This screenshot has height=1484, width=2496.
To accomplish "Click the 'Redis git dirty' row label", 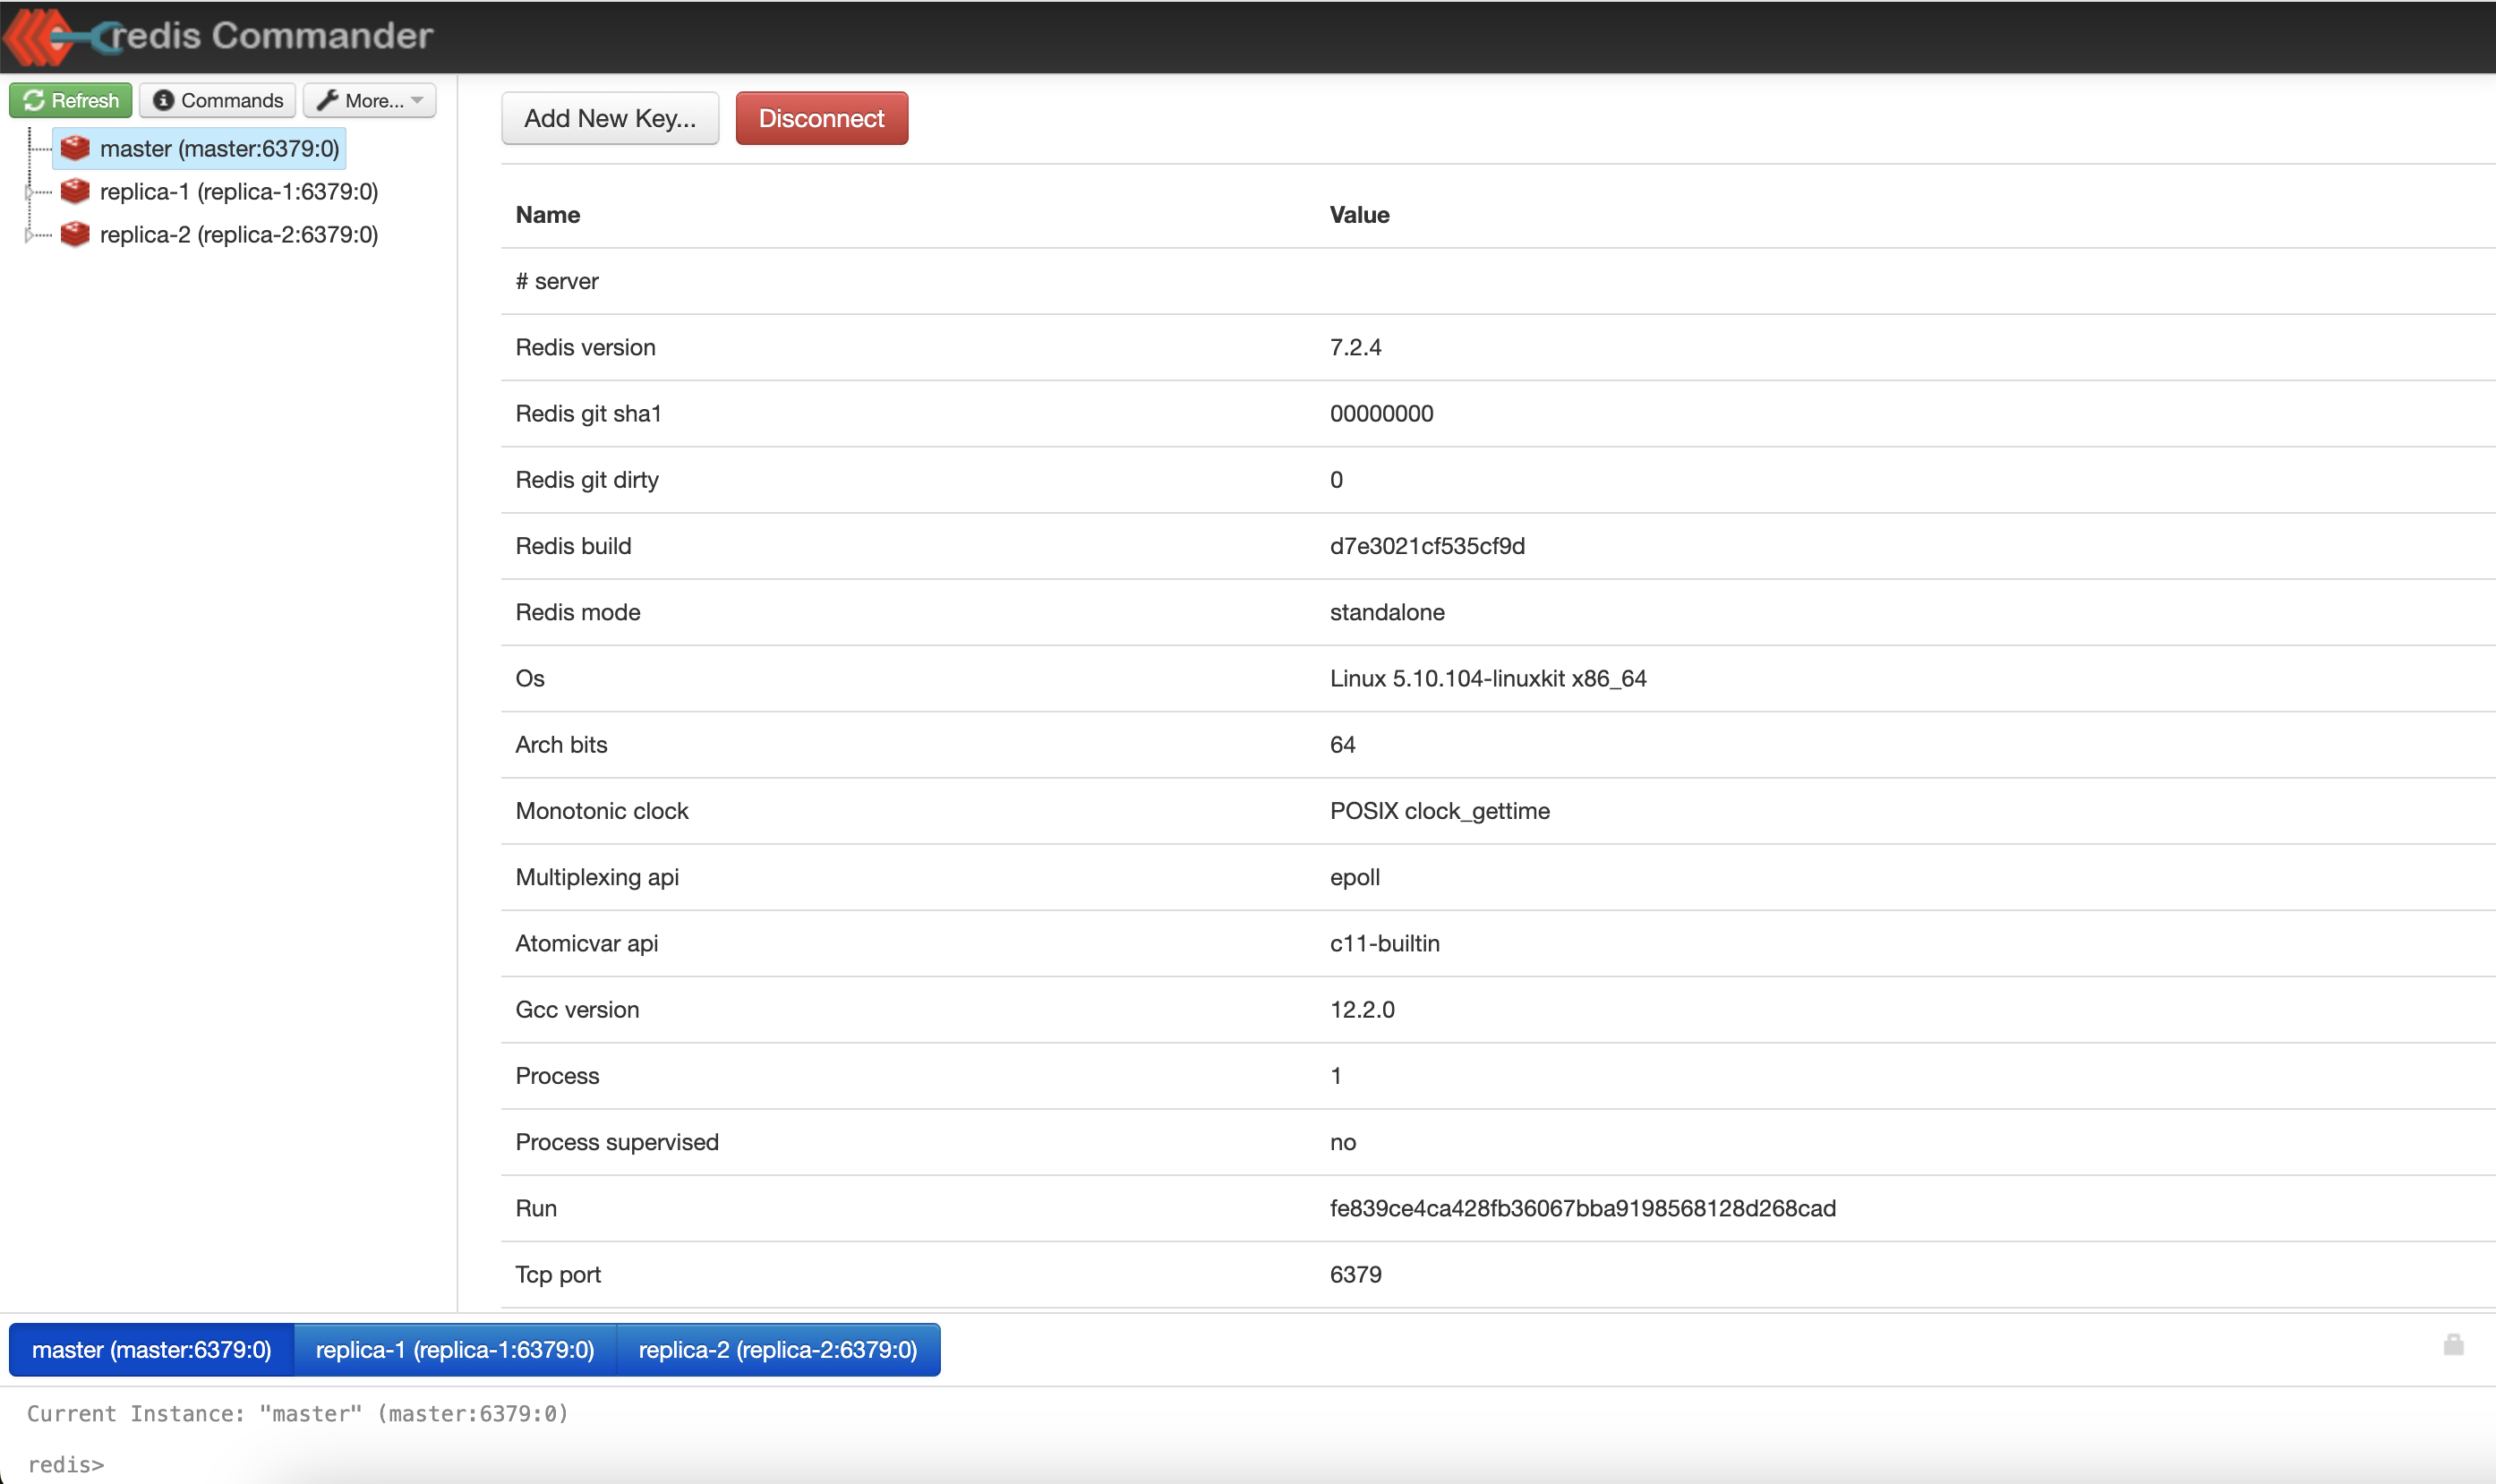I will click(x=587, y=480).
